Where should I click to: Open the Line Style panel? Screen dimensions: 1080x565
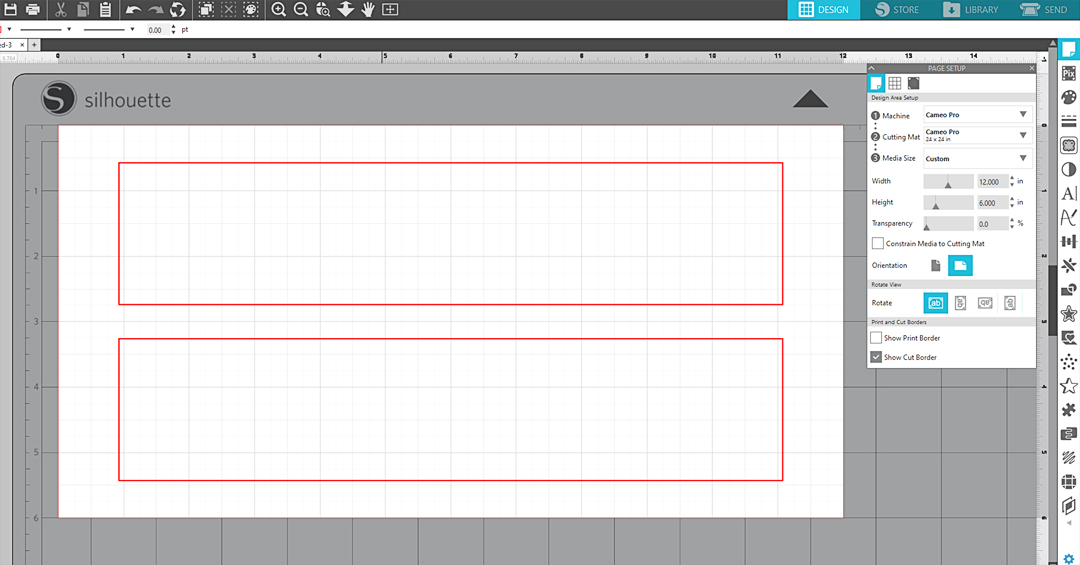(1069, 121)
